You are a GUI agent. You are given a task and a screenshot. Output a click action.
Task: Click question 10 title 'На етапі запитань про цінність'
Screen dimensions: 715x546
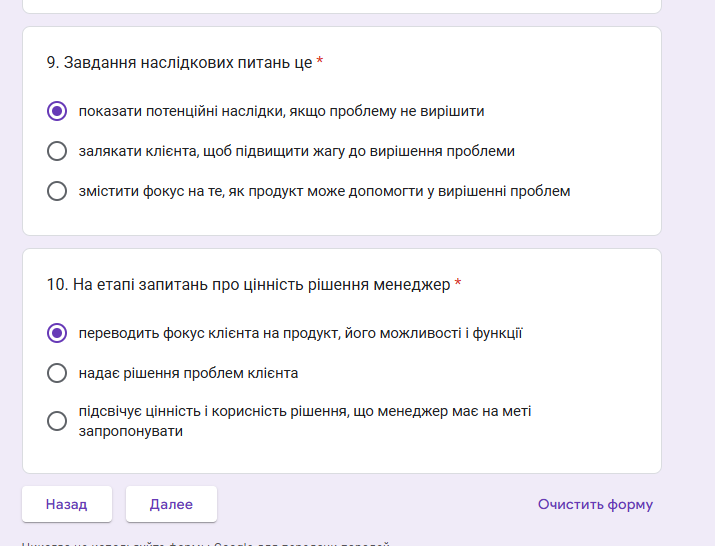point(248,285)
